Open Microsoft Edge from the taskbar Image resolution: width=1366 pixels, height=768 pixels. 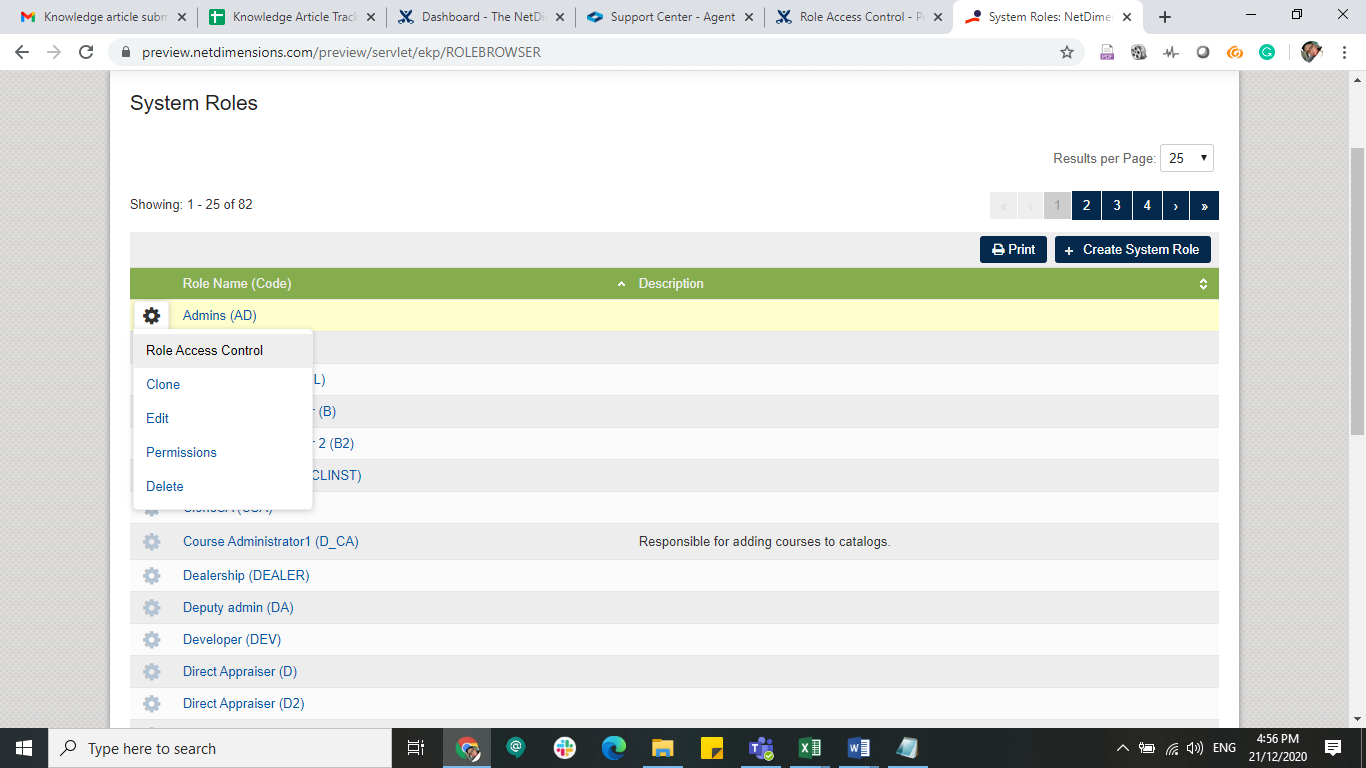pyautogui.click(x=614, y=748)
